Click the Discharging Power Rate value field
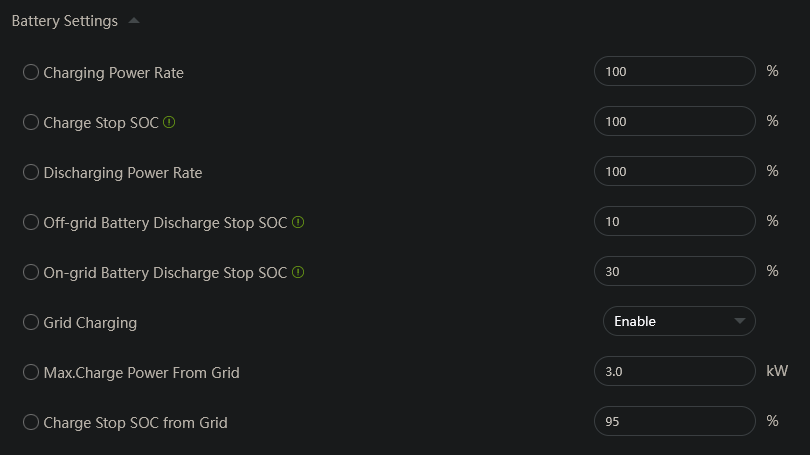810x455 pixels. coord(674,171)
